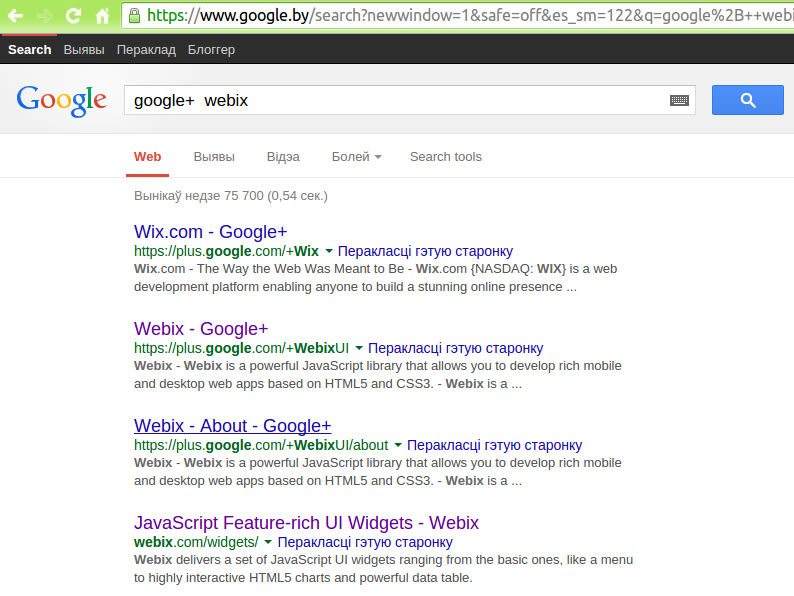794x596 pixels.
Task: Click the browser back arrow
Action: click(x=15, y=16)
